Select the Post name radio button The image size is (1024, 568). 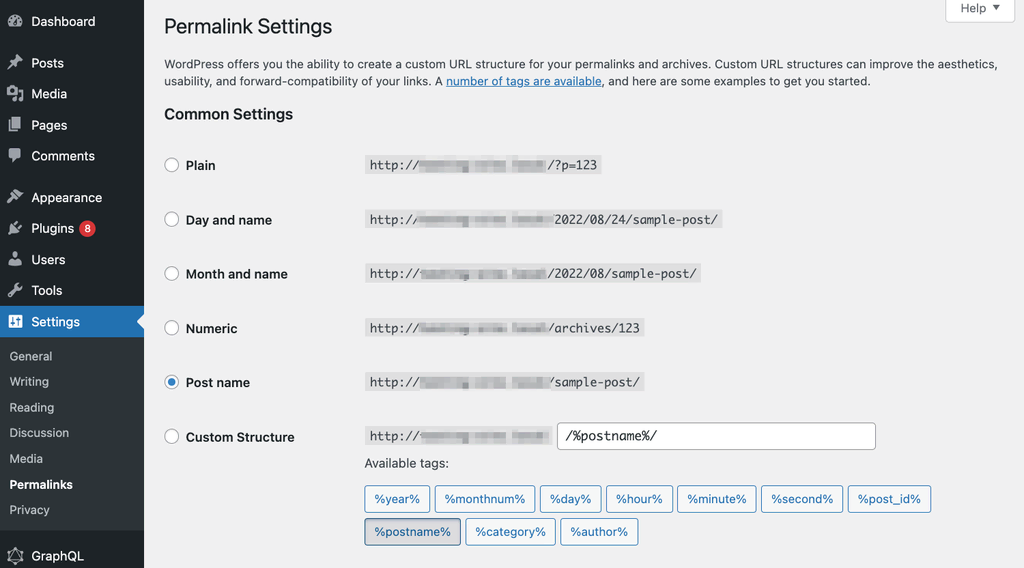pyautogui.click(x=172, y=382)
